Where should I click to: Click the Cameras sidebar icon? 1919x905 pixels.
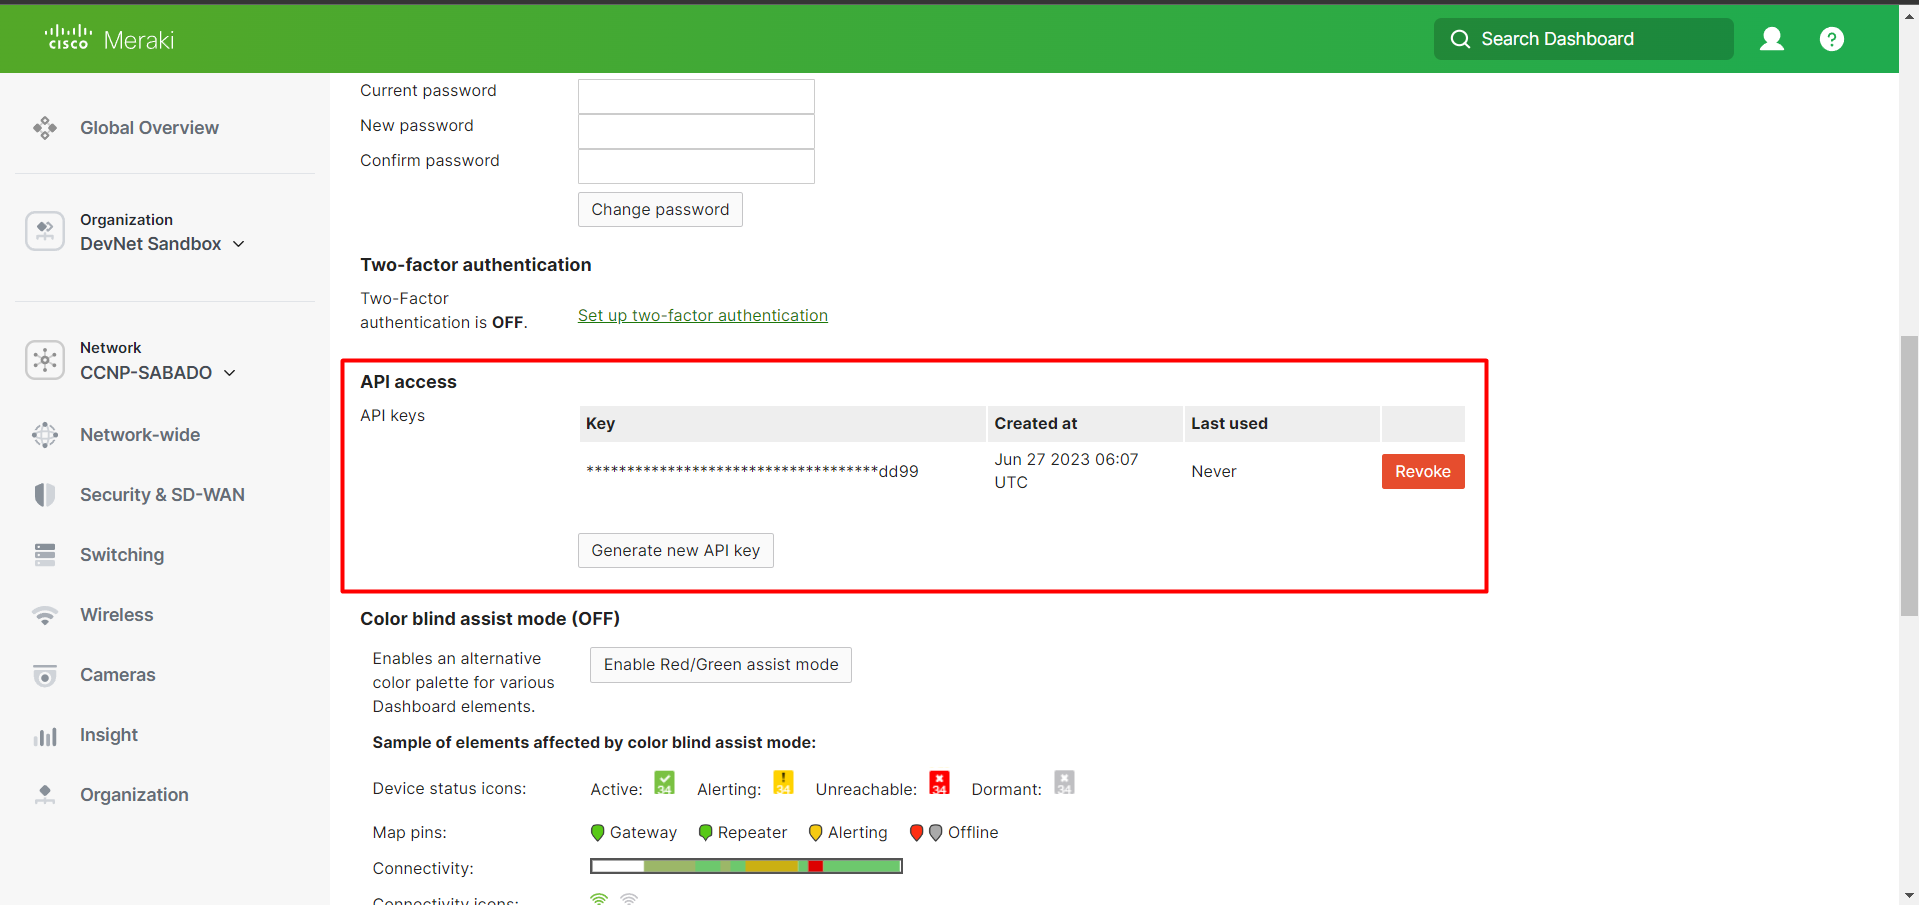pyautogui.click(x=45, y=675)
